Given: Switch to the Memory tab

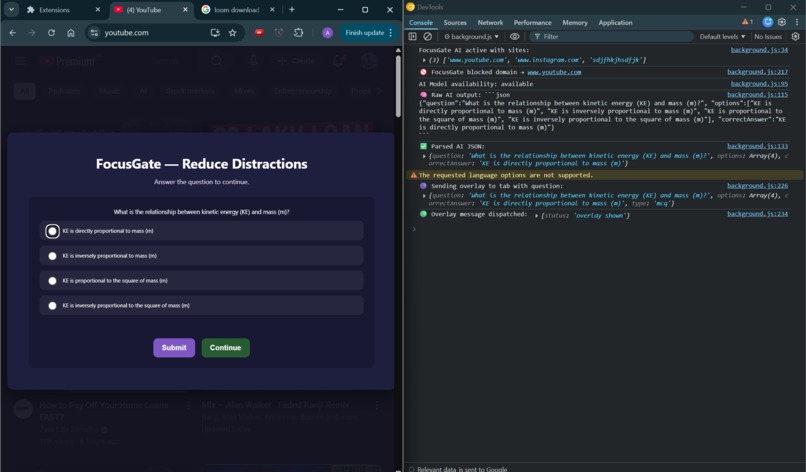Looking at the screenshot, I should [x=575, y=23].
